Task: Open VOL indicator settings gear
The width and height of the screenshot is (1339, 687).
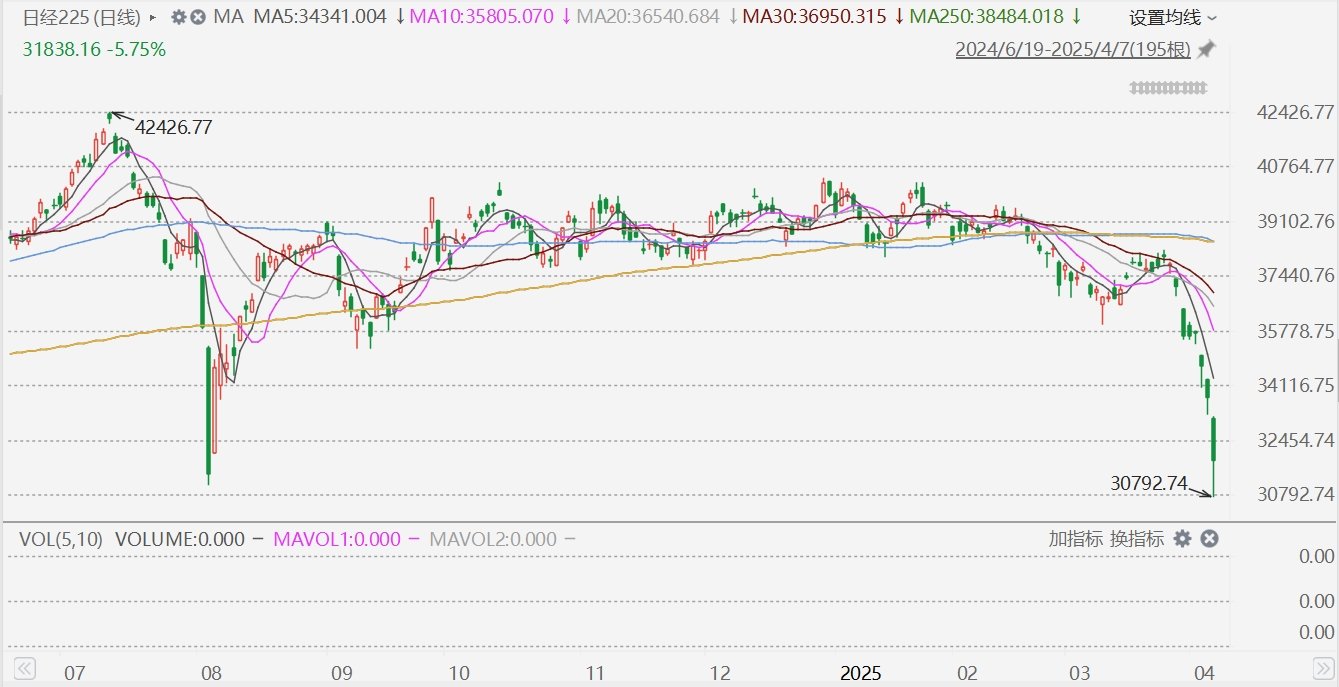Action: [x=1183, y=539]
